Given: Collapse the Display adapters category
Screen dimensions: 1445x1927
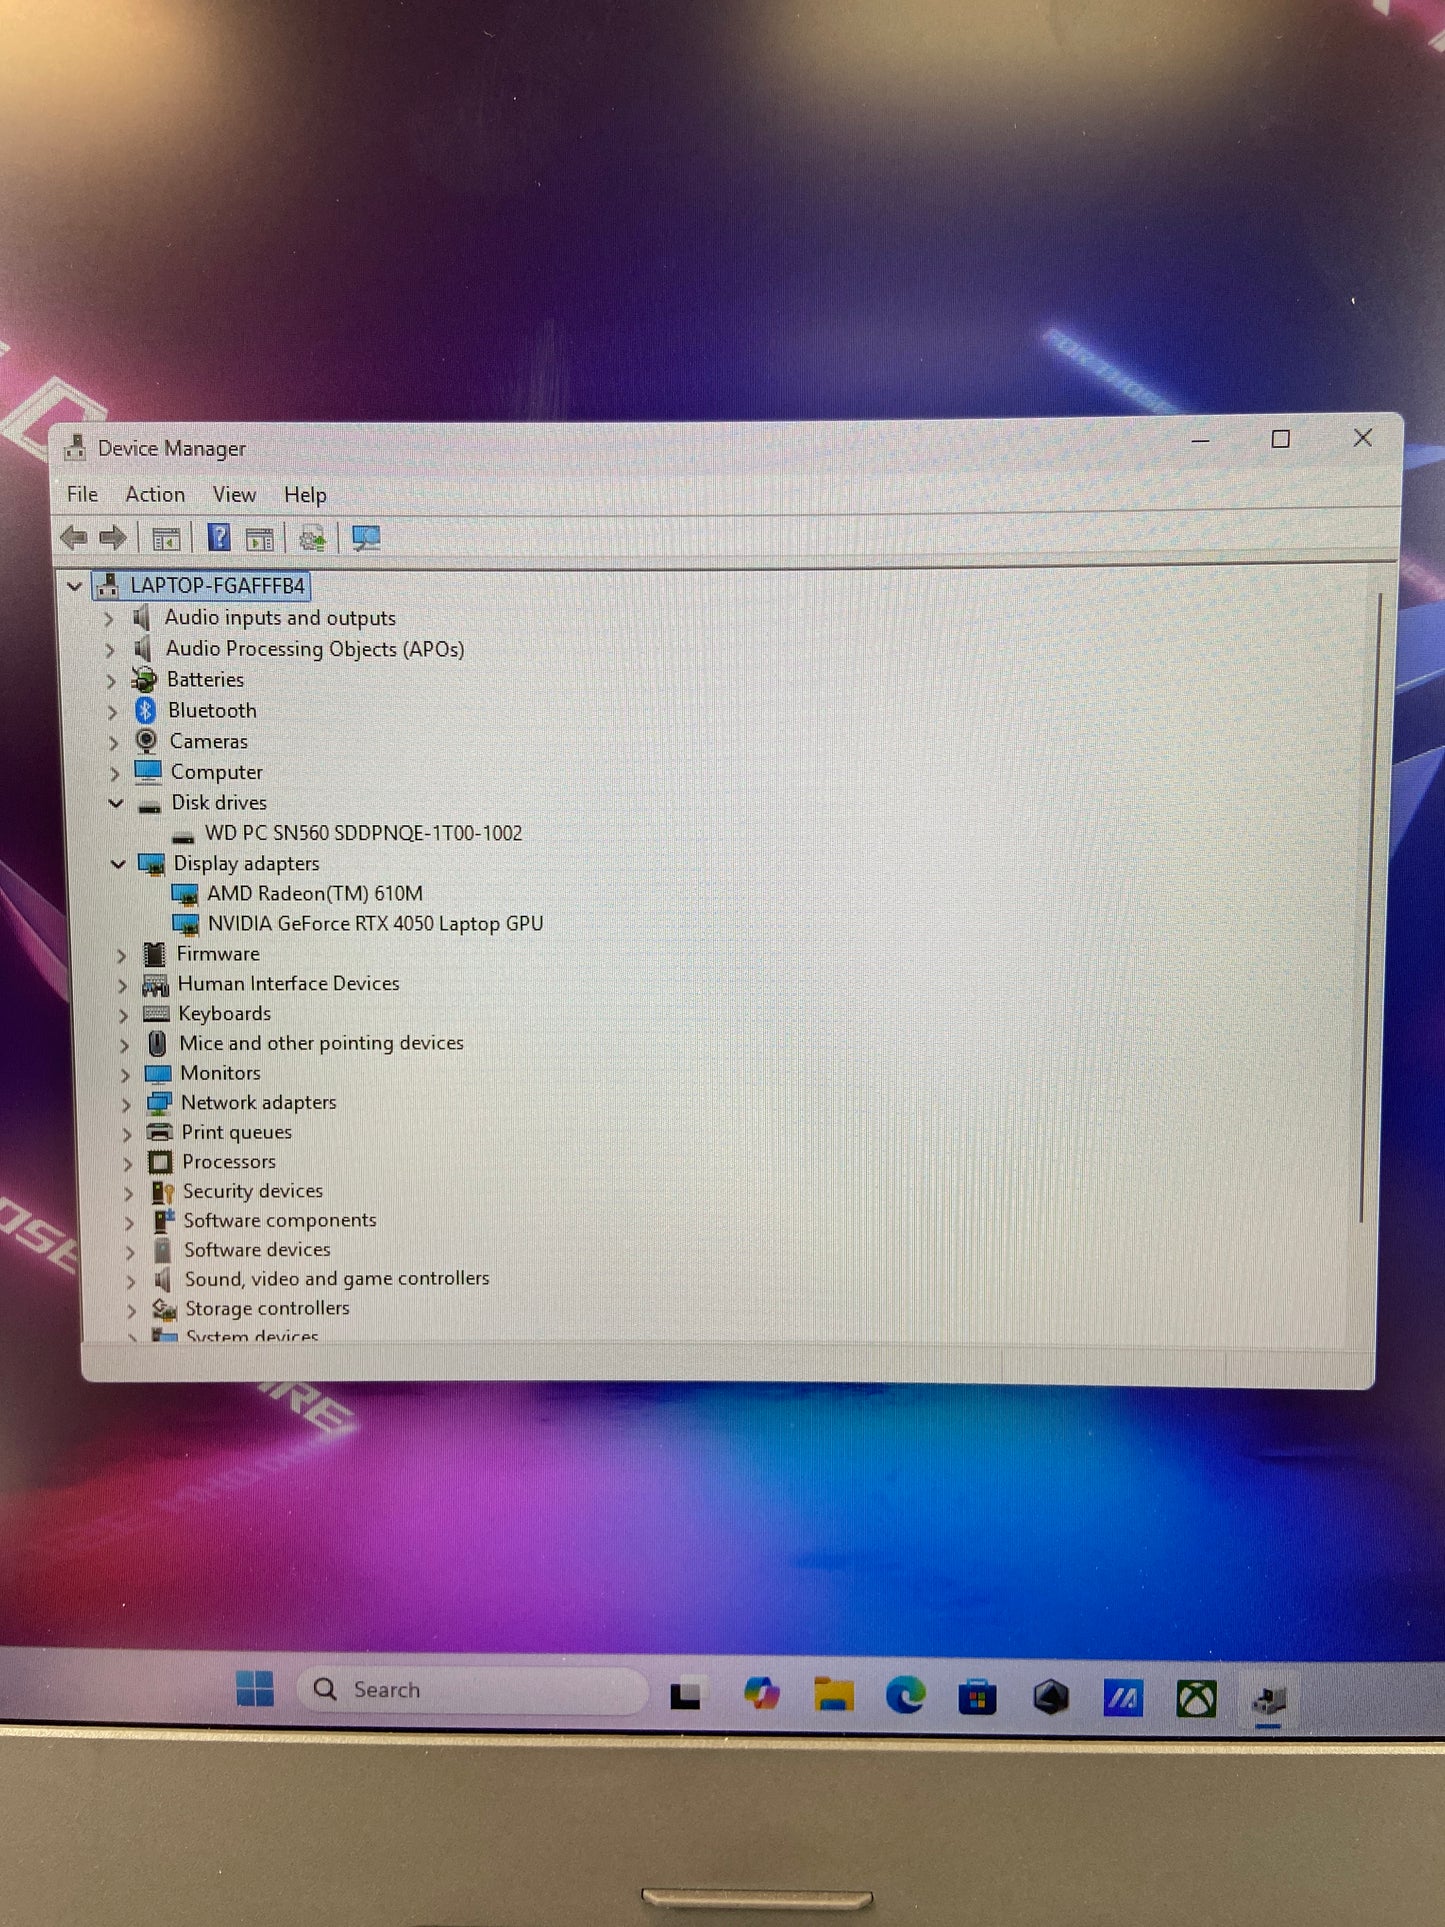Looking at the screenshot, I should (118, 864).
